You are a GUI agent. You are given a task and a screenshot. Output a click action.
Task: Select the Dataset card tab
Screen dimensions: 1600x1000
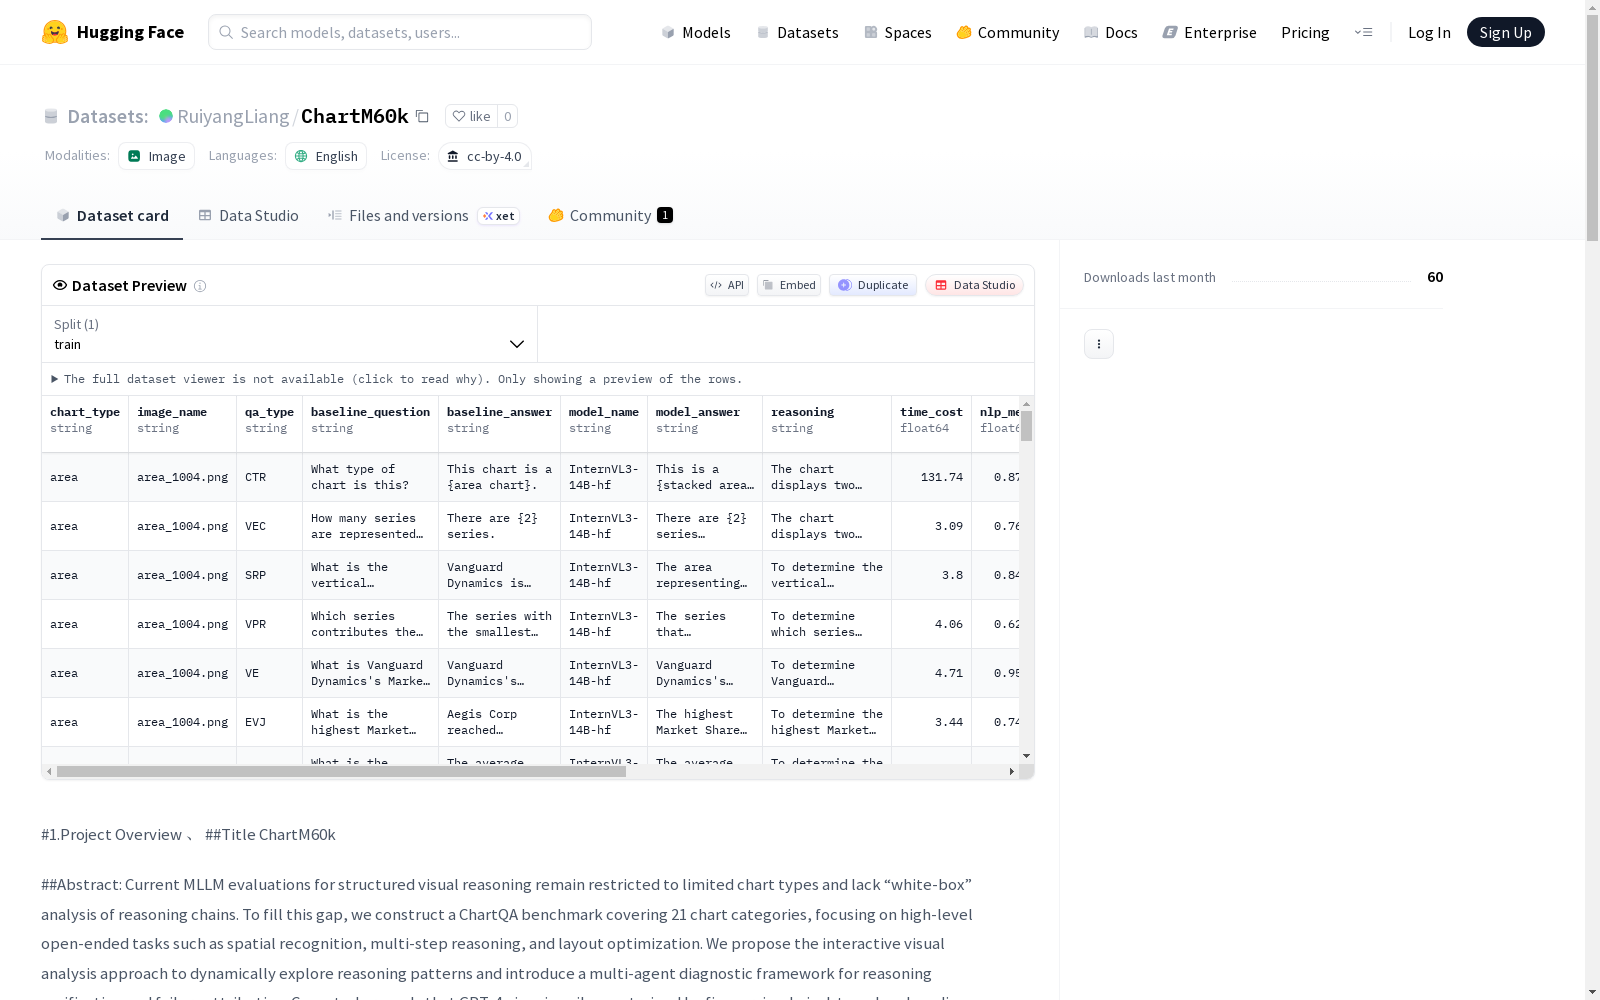(x=112, y=216)
